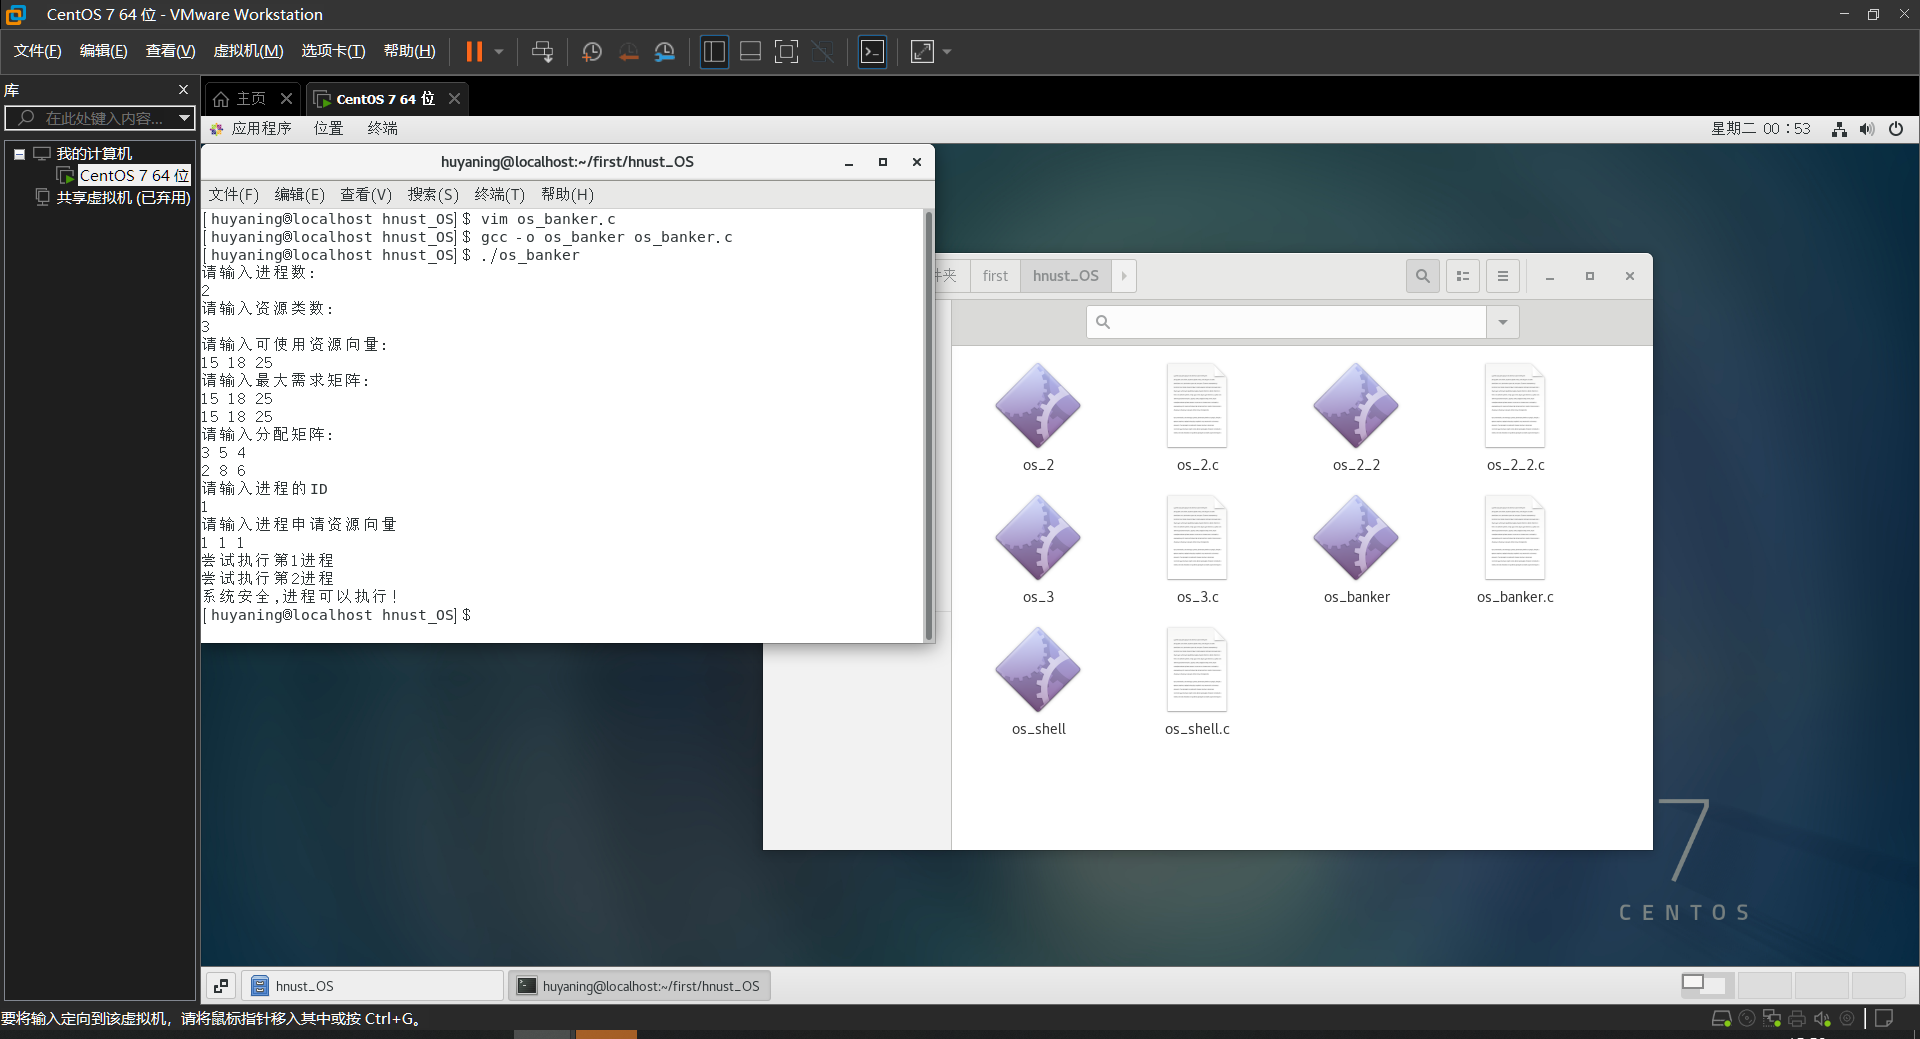Click the Unity mode icon
This screenshot has width=1920, height=1039.
point(823,52)
